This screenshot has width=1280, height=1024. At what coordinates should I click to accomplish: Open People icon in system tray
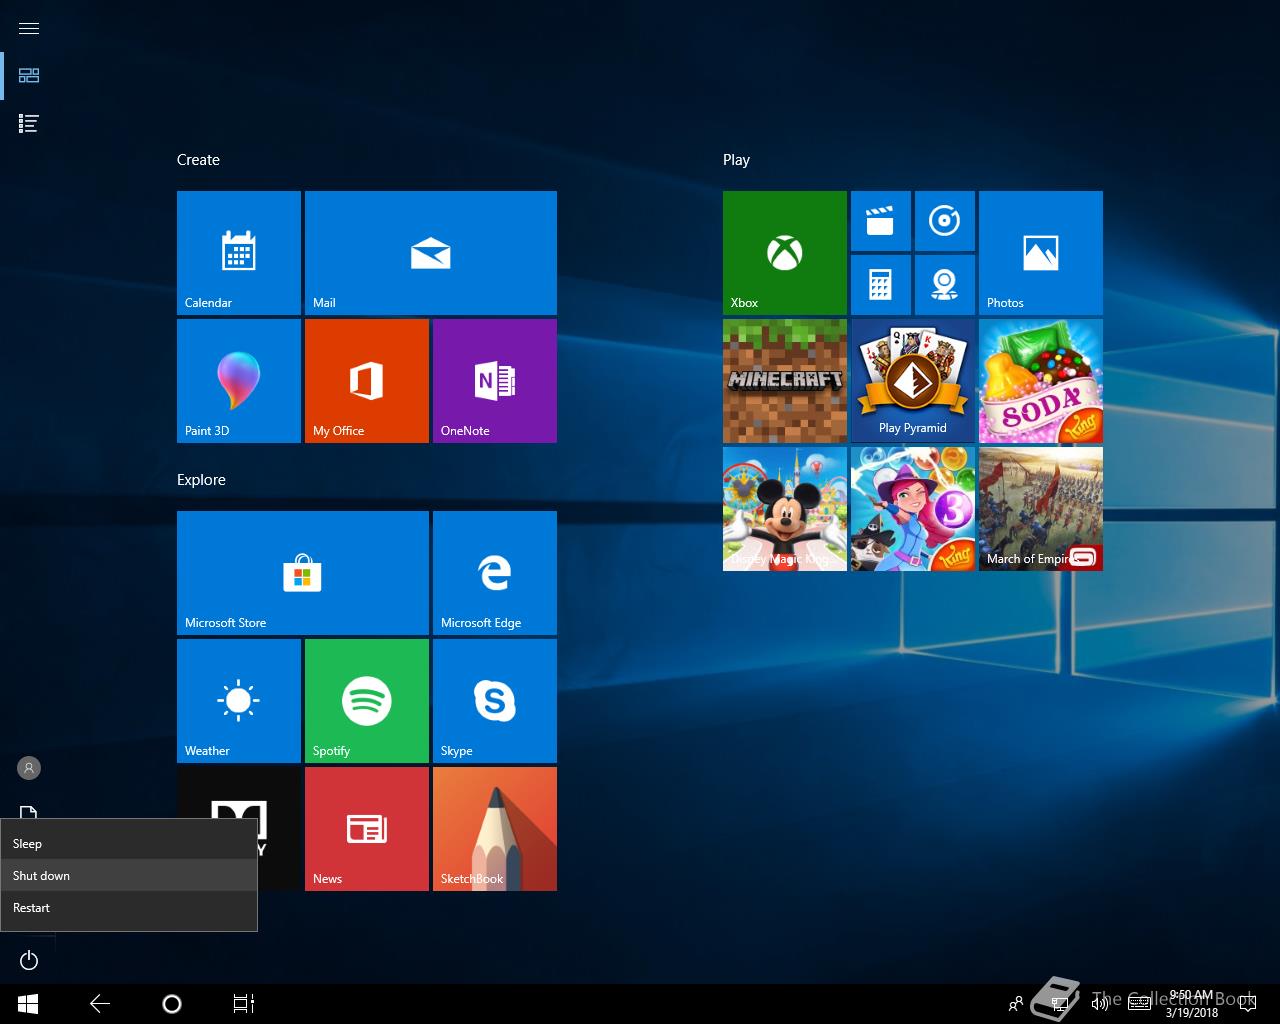click(1016, 1004)
